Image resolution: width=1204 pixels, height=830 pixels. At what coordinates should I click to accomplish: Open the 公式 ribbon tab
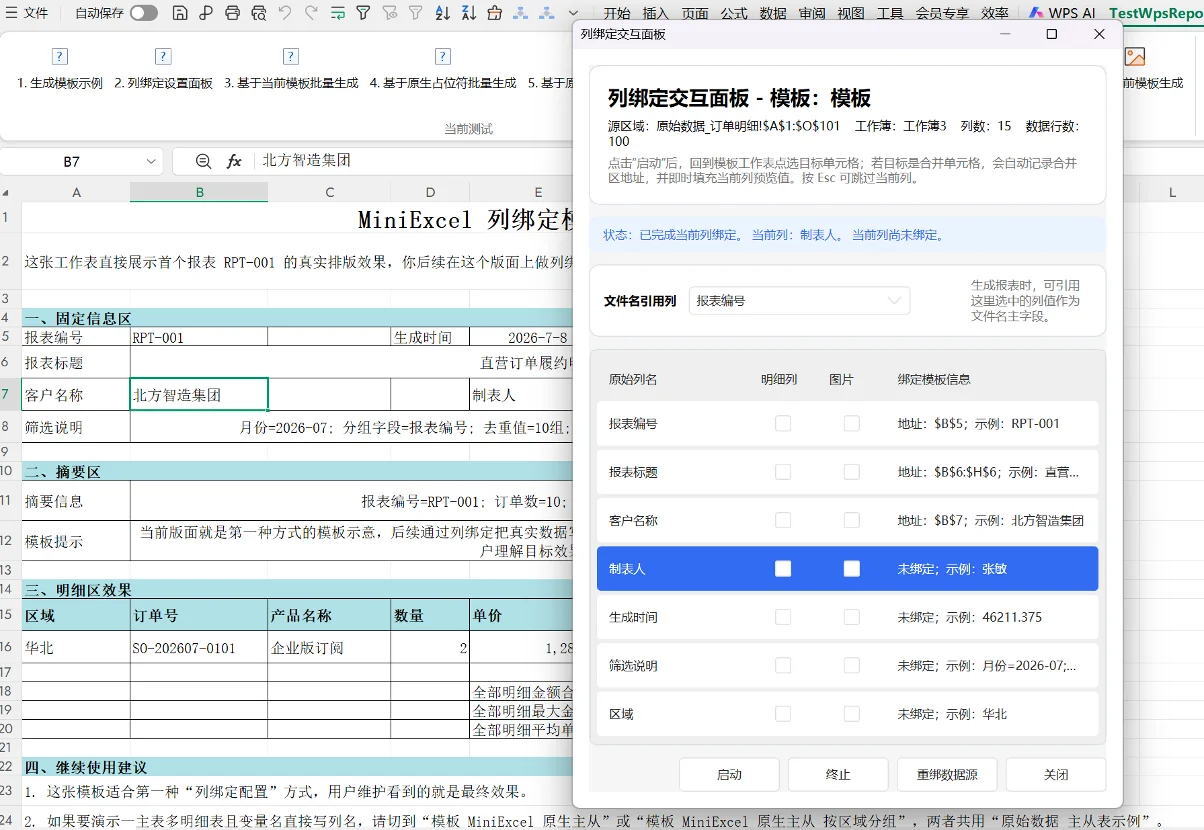coord(734,13)
